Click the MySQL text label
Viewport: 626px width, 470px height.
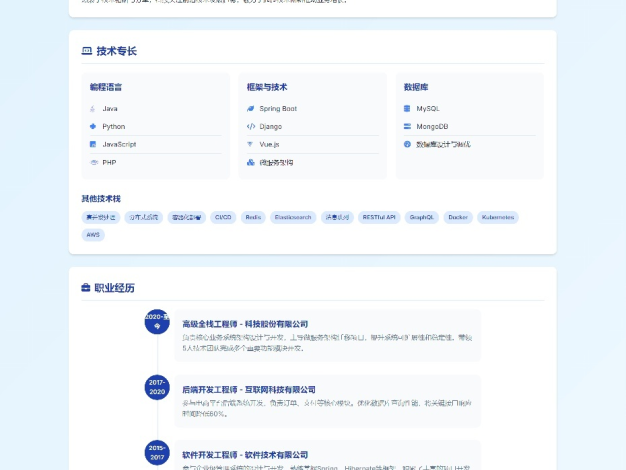pyautogui.click(x=428, y=109)
